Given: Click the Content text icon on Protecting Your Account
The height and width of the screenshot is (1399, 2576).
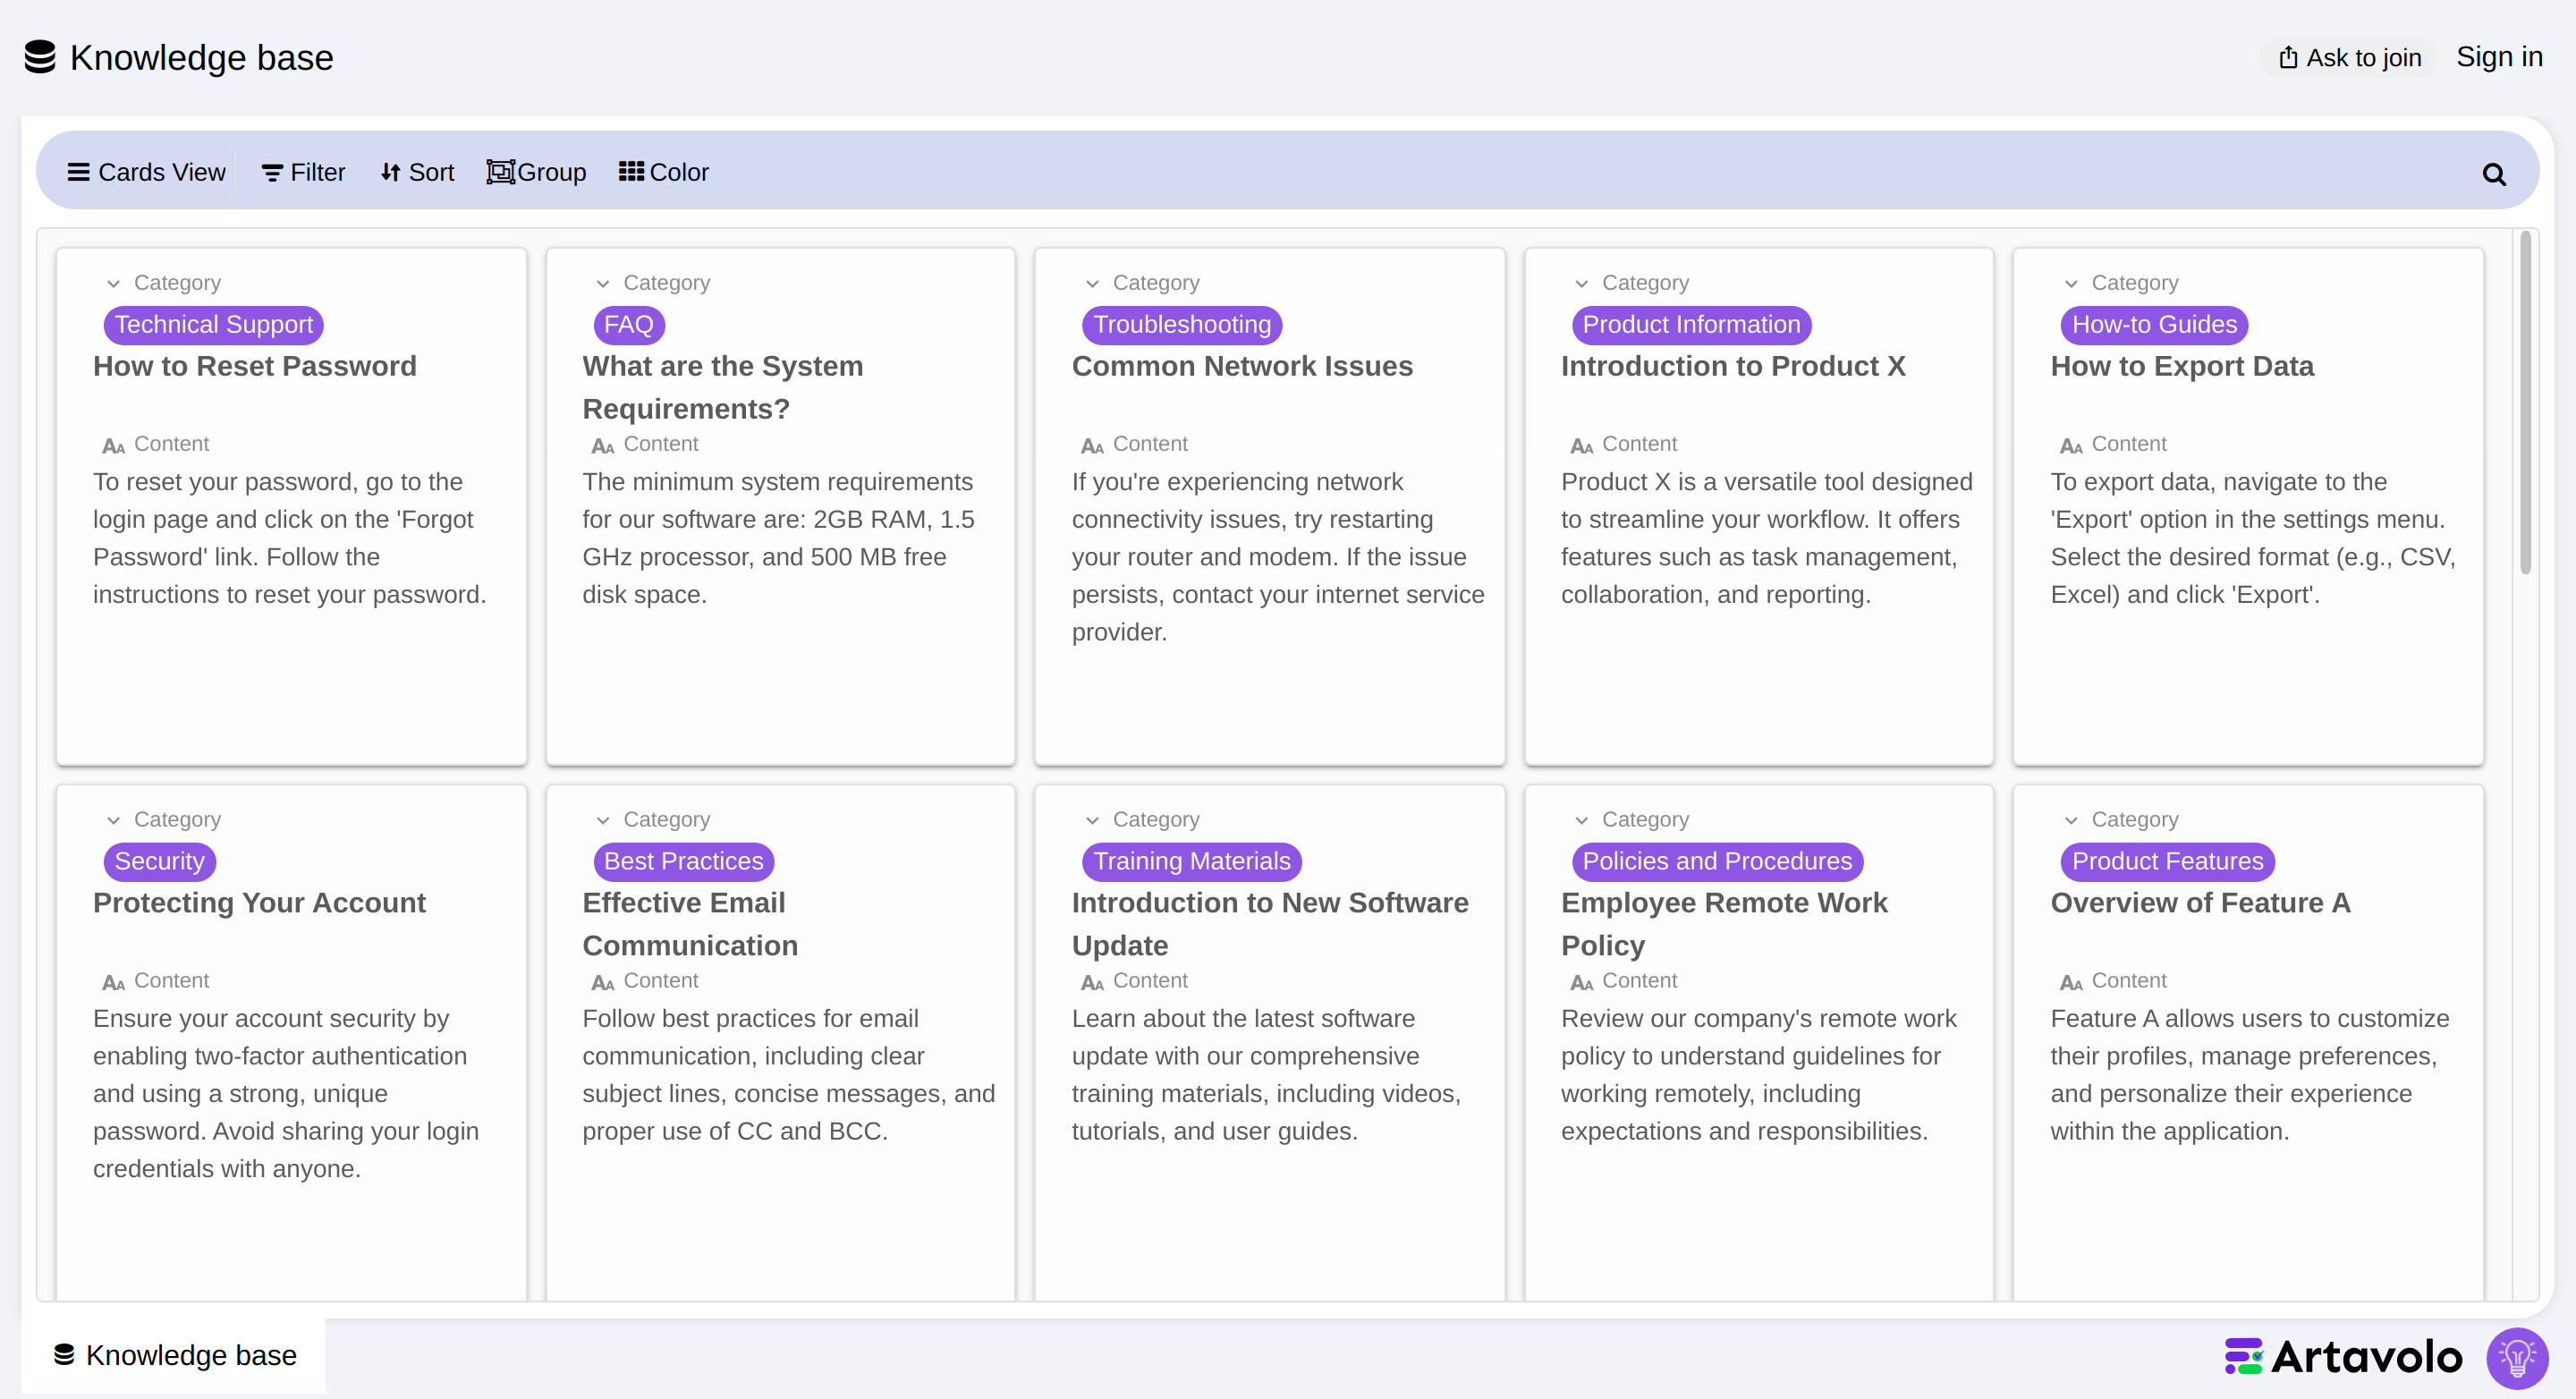Looking at the screenshot, I should (x=113, y=982).
